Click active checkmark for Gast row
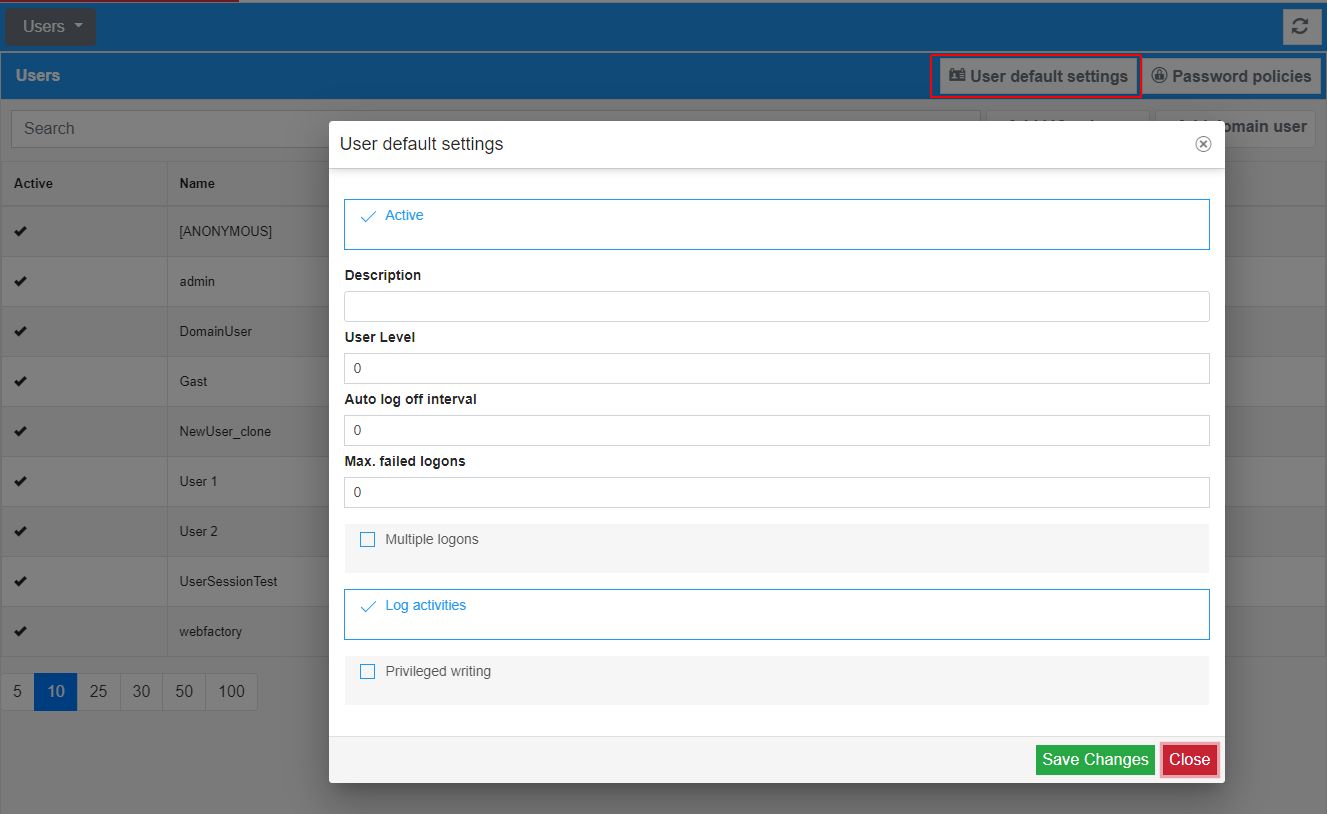Screen dimensions: 1327x814 (x=21, y=381)
